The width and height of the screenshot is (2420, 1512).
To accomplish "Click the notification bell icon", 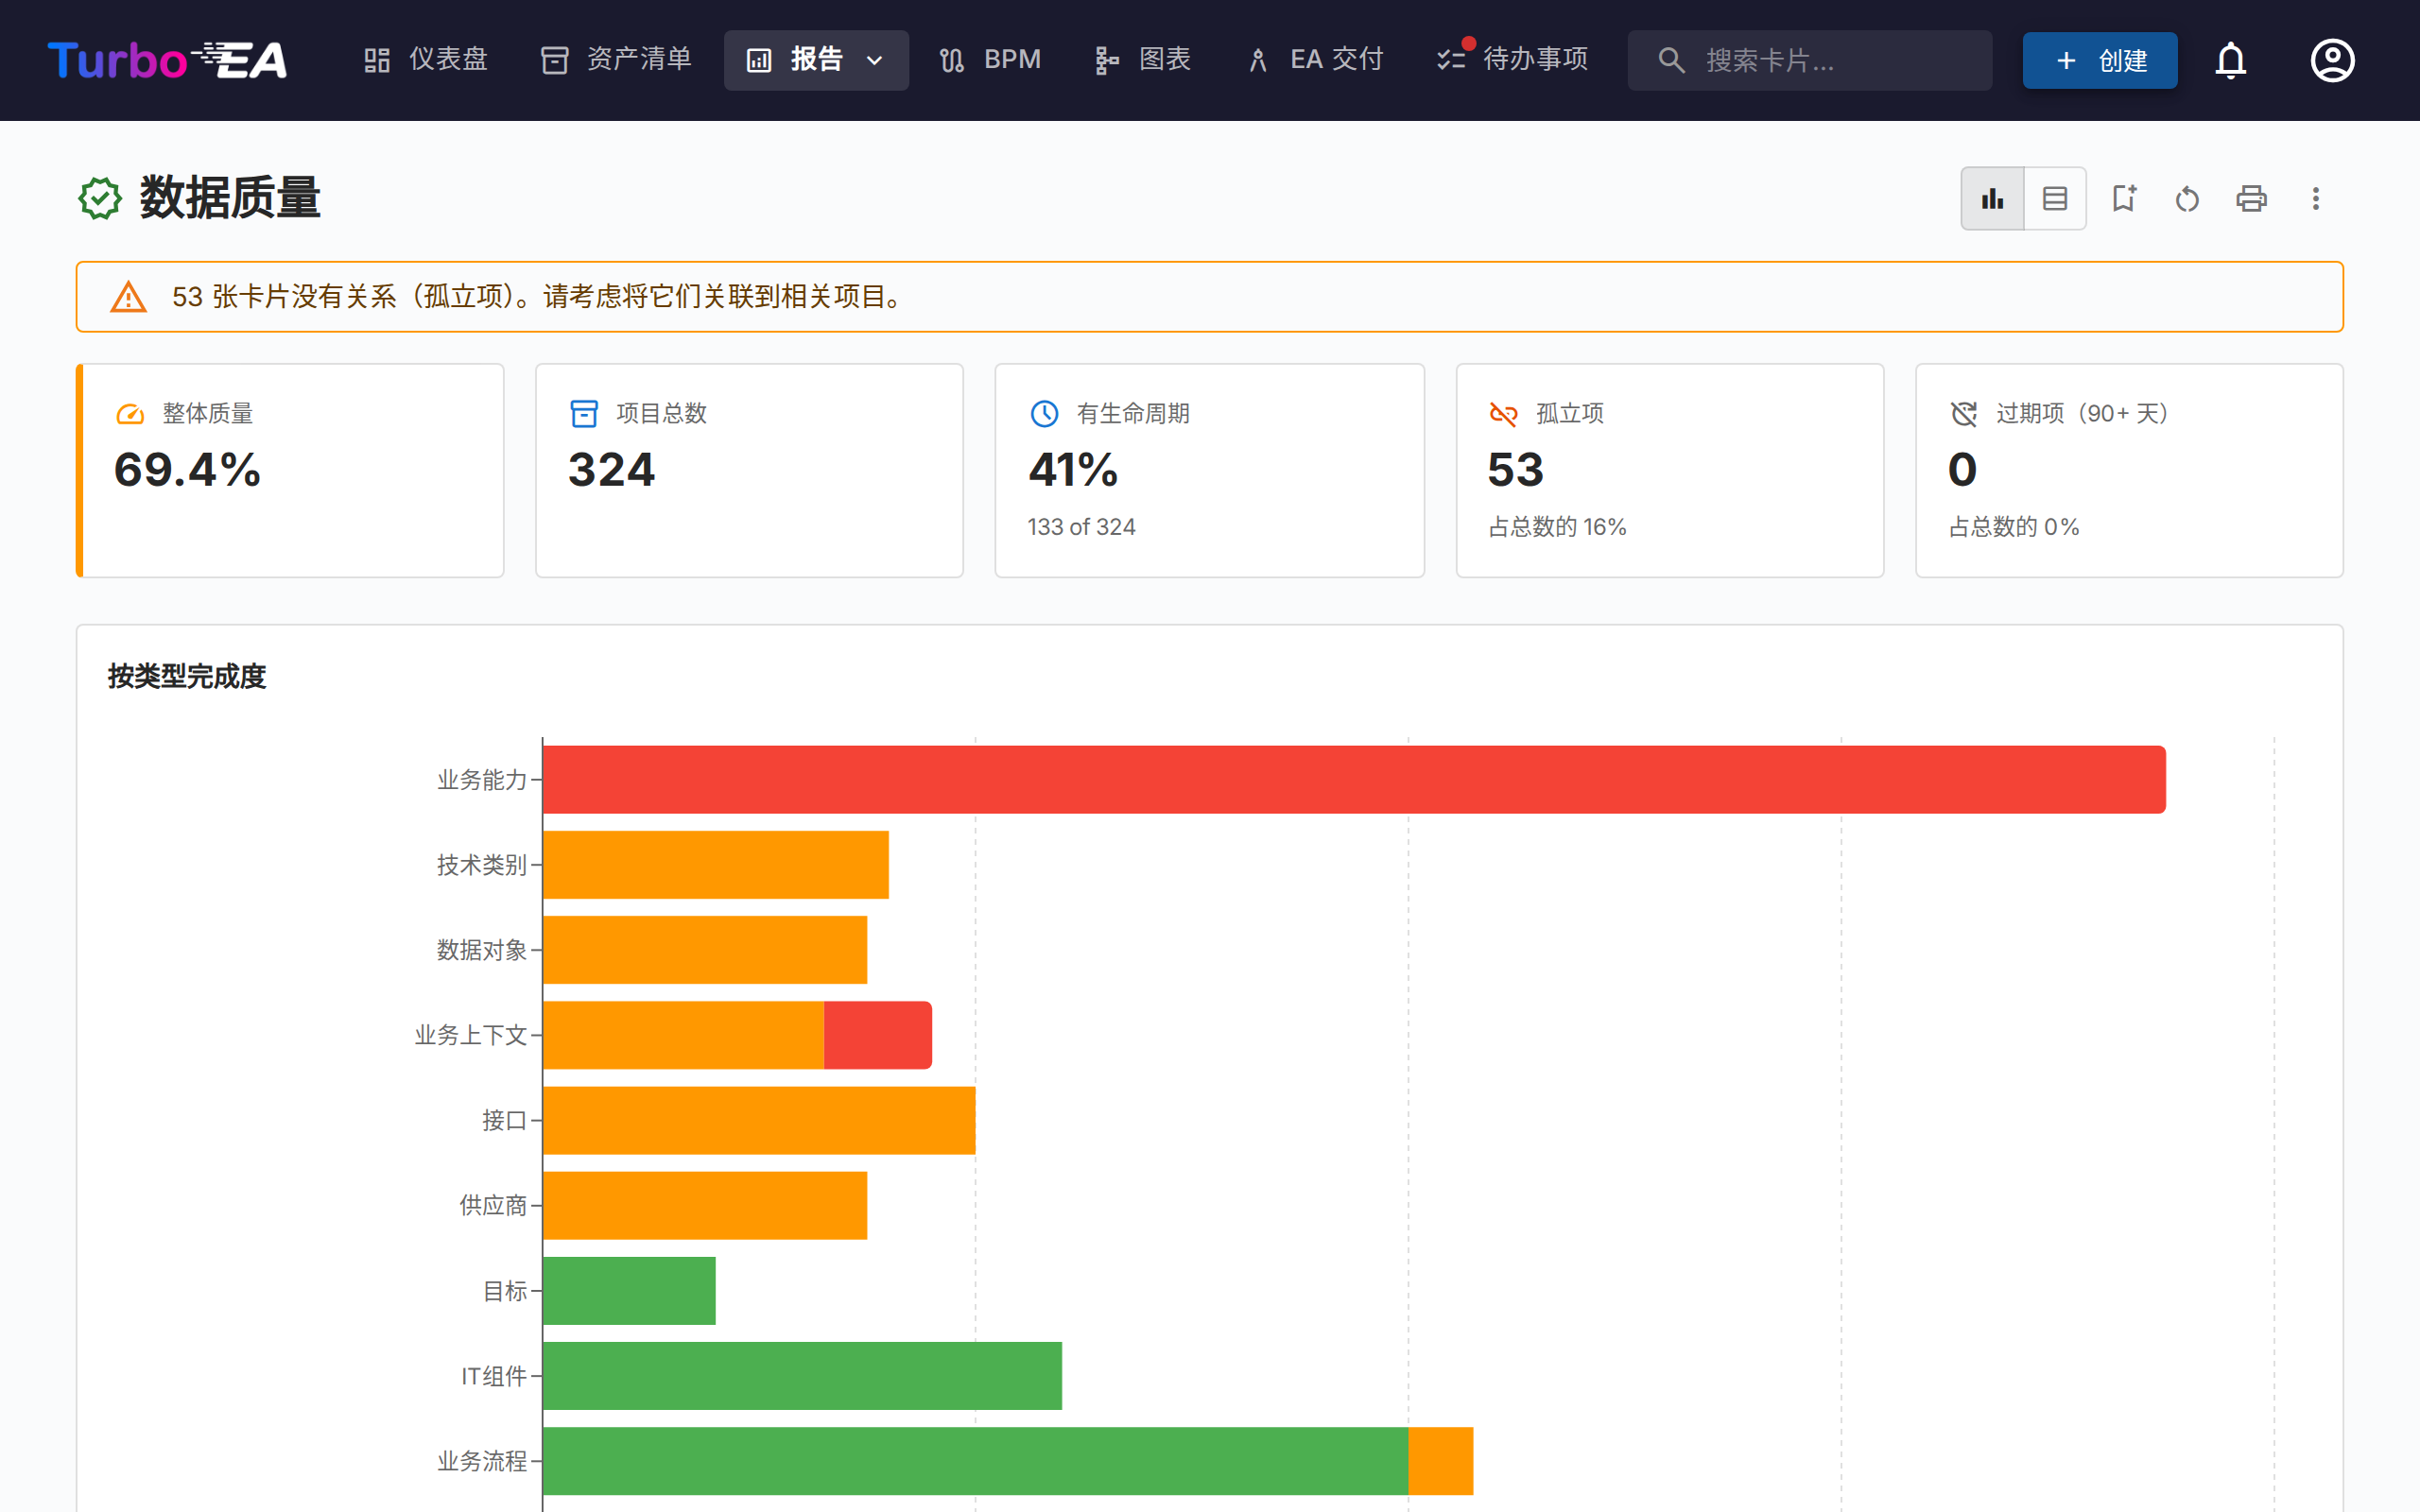I will pyautogui.click(x=2230, y=60).
